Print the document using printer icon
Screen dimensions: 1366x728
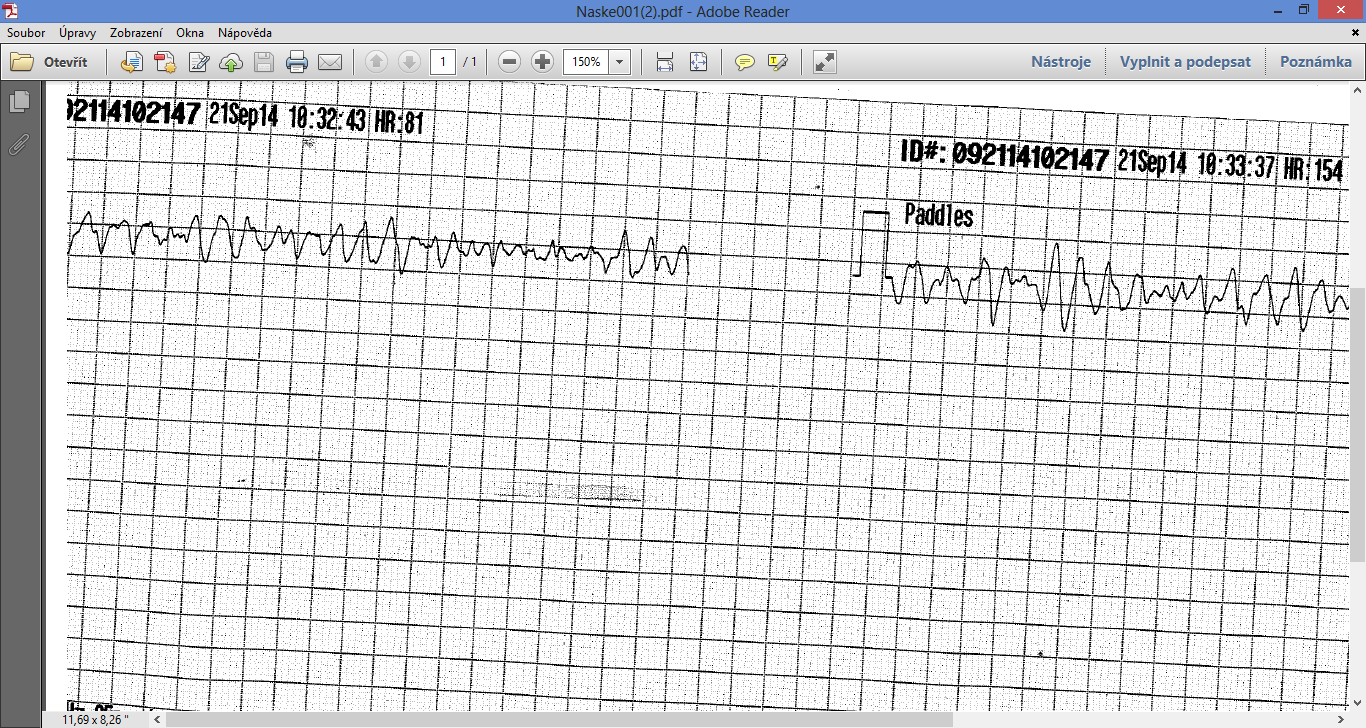[297, 62]
